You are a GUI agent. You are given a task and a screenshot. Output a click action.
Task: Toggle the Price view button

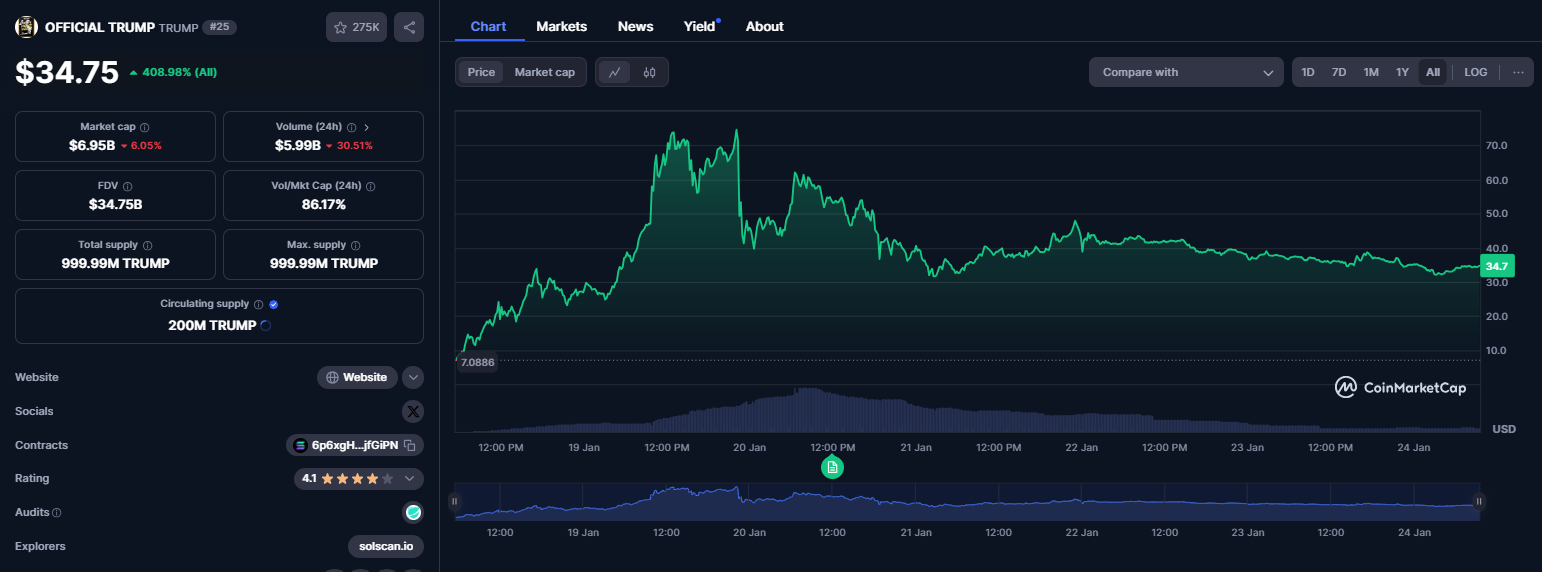coord(481,72)
